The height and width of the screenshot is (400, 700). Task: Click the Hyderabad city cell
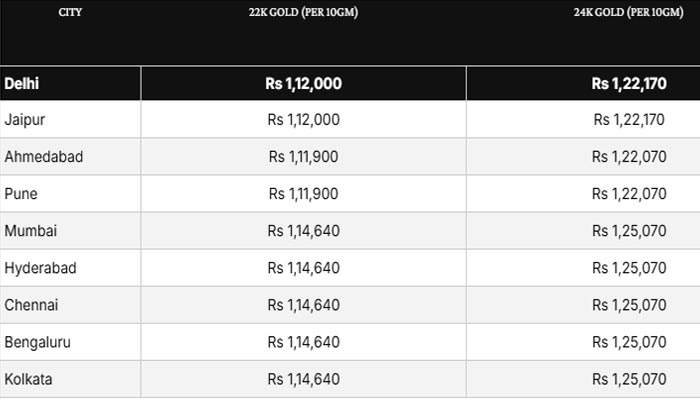[x=40, y=268]
